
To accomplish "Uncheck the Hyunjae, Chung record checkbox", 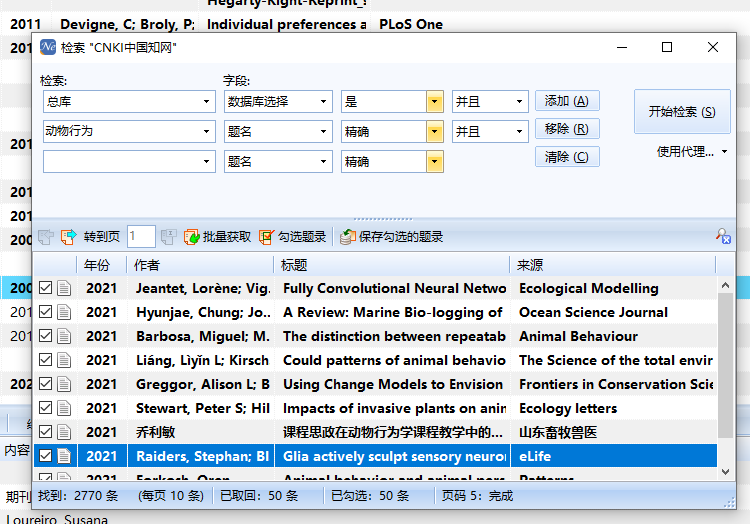I will pyautogui.click(x=45, y=312).
